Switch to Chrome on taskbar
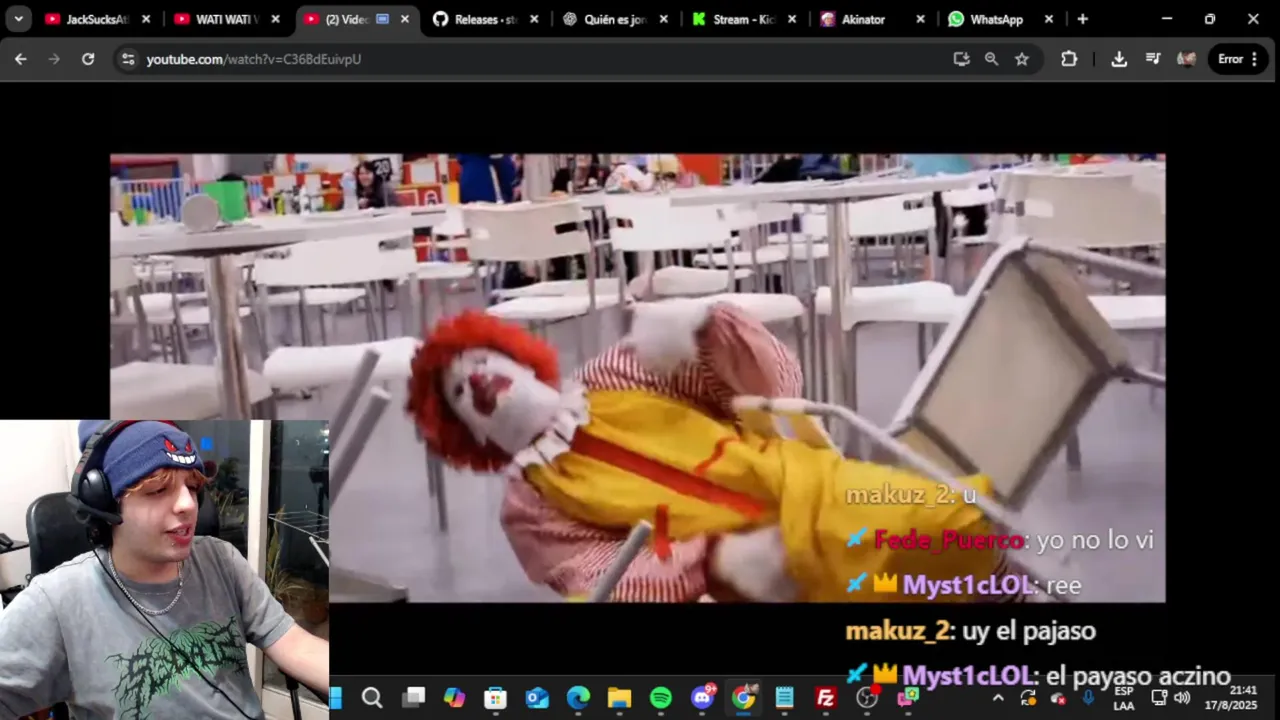 tap(744, 698)
